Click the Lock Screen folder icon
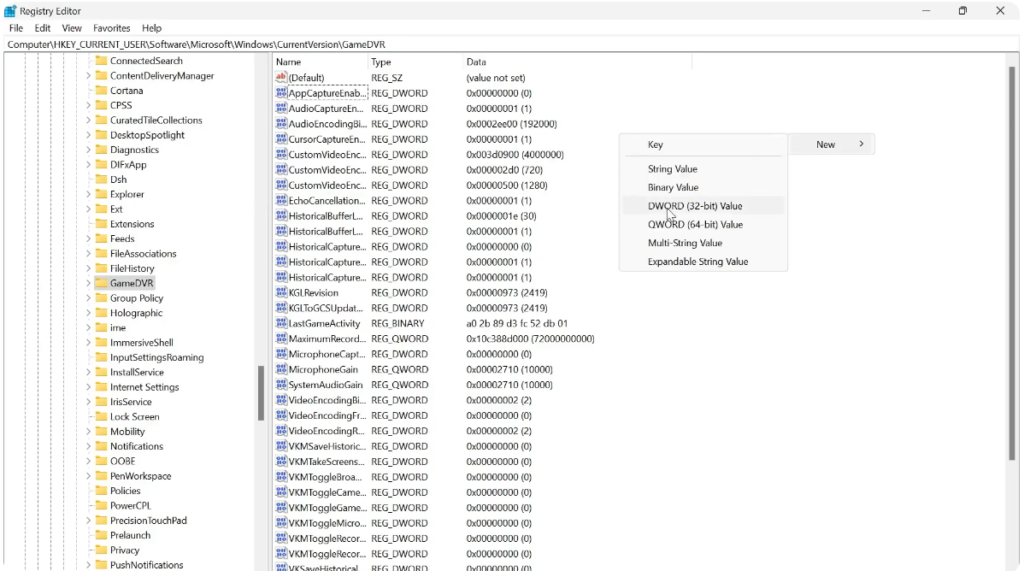The height and width of the screenshot is (571, 1024). (101, 416)
